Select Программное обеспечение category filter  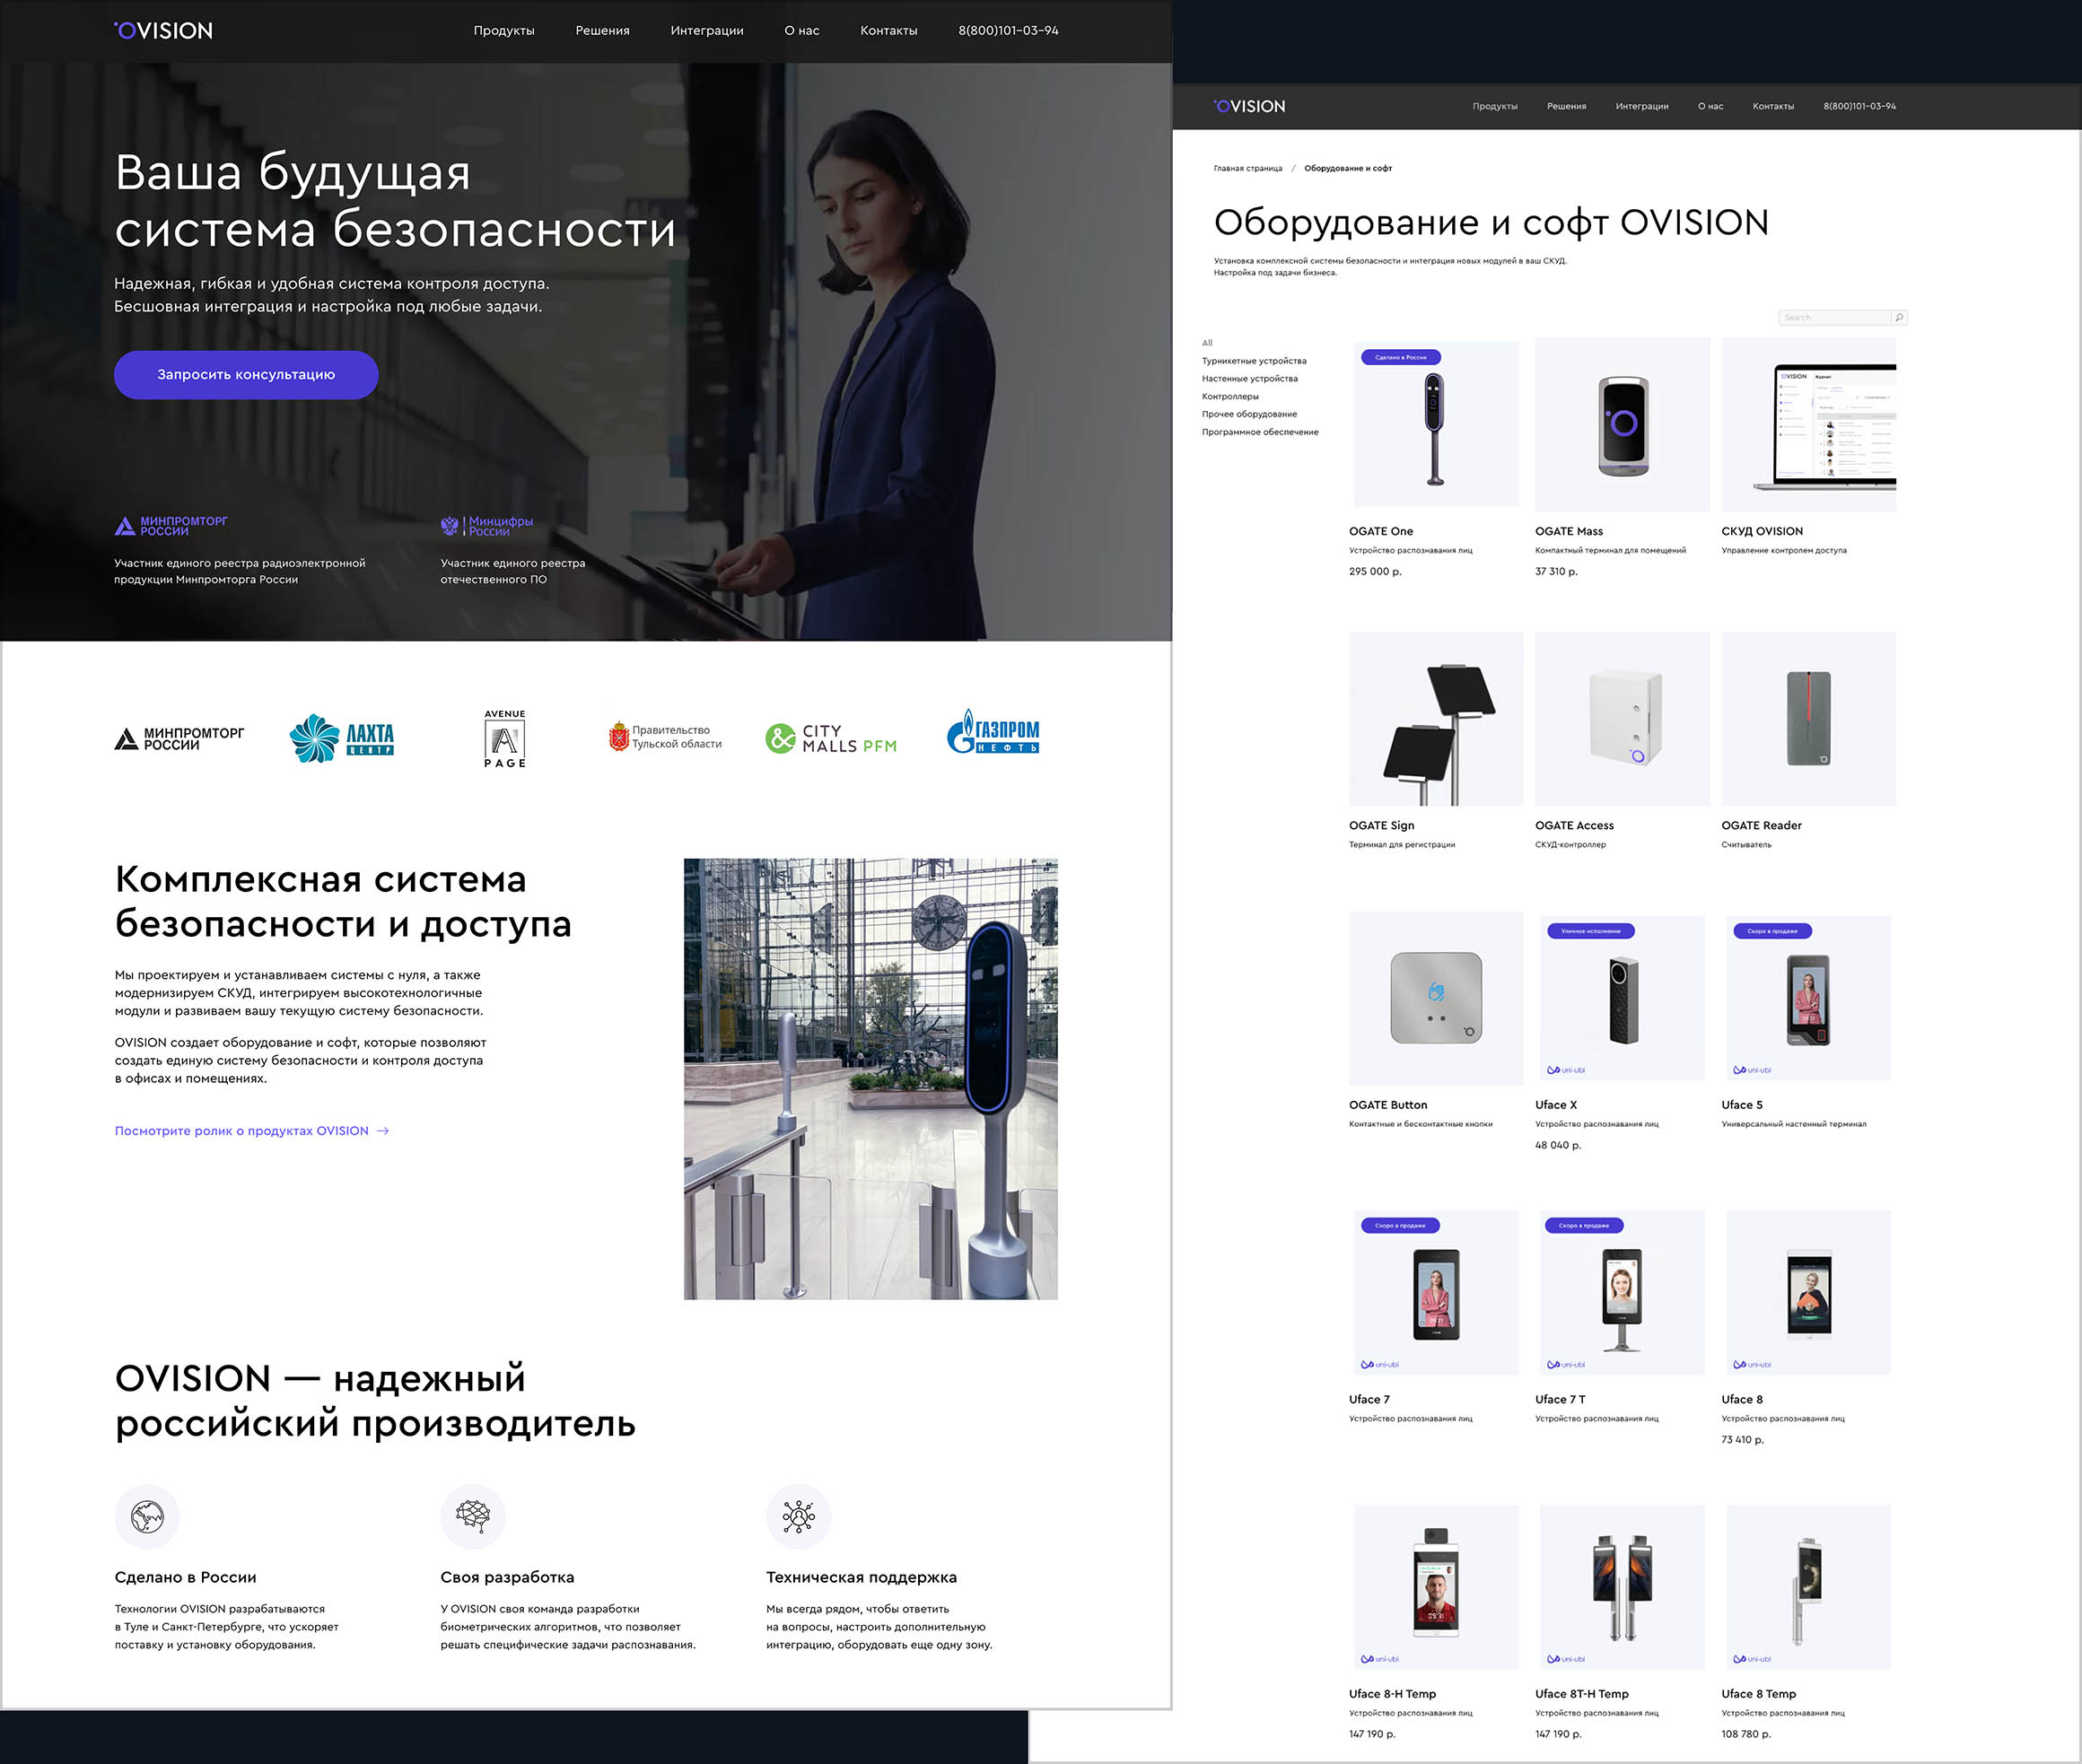click(x=1259, y=432)
